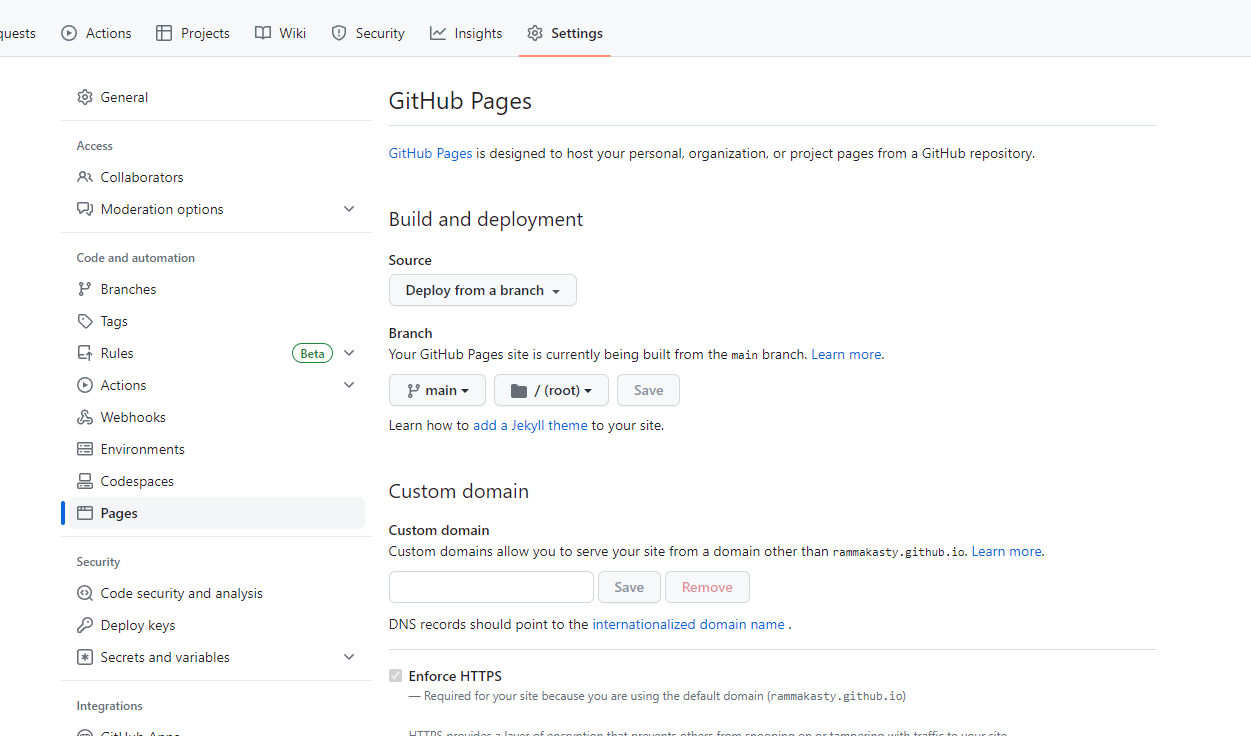
Task: Click the Rules icon in sidebar
Action: point(85,353)
